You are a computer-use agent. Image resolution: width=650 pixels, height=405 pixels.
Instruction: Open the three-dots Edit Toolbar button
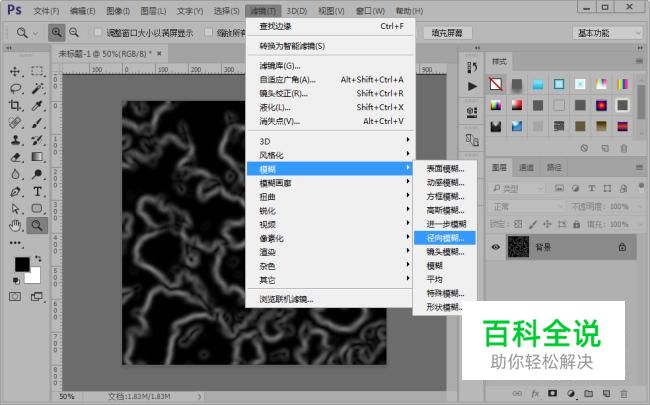pyautogui.click(x=16, y=243)
